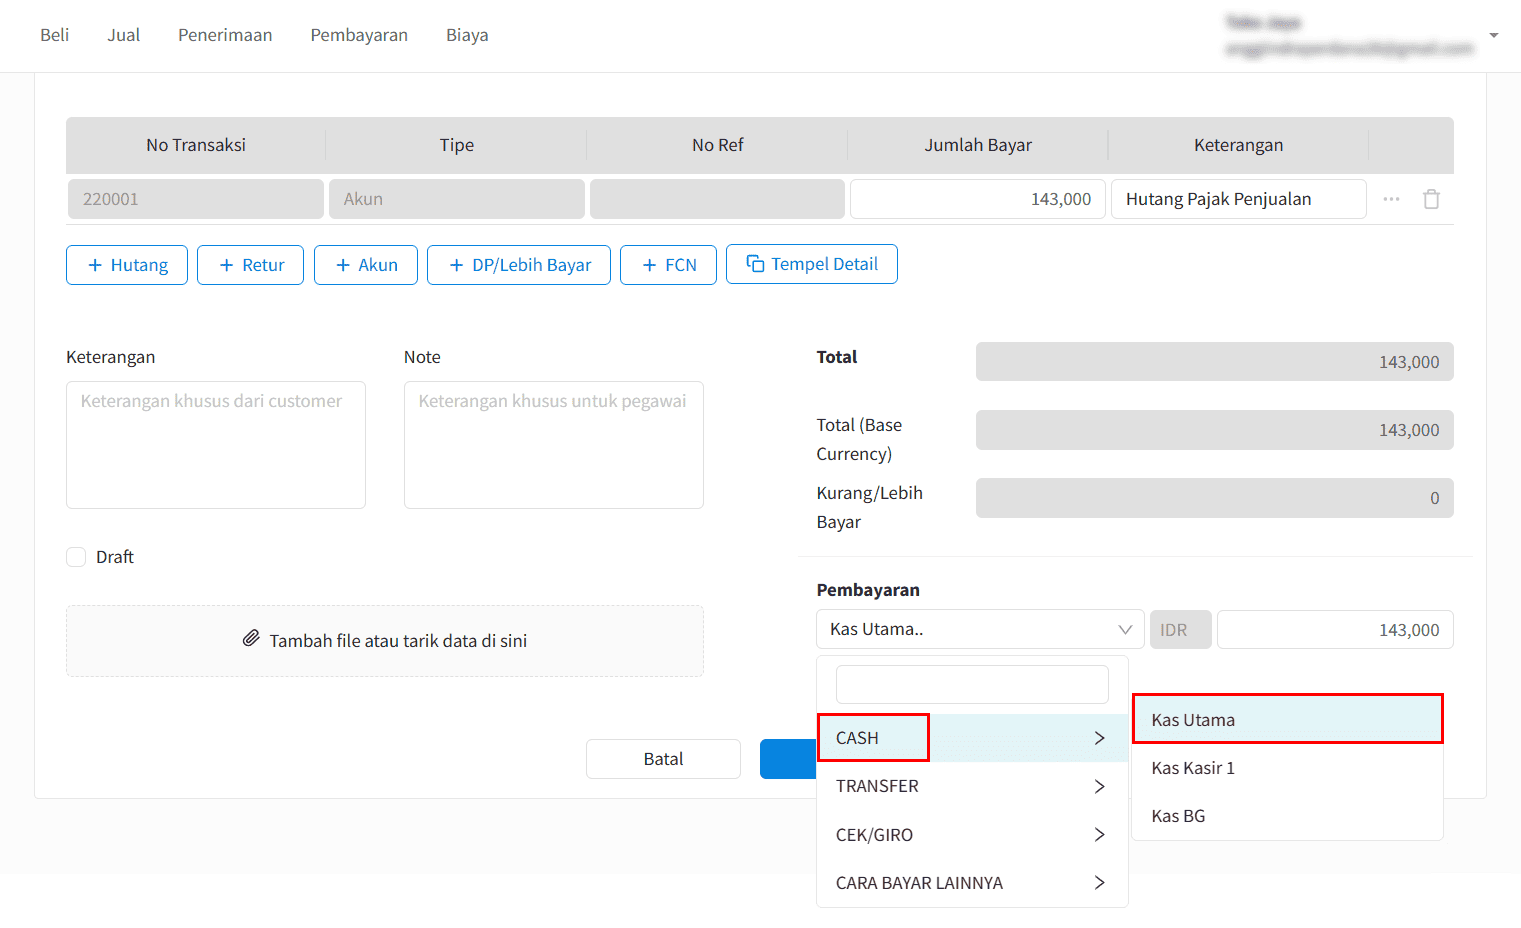The image size is (1521, 928).
Task: Click the payment amount field next to IDR
Action: (1335, 630)
